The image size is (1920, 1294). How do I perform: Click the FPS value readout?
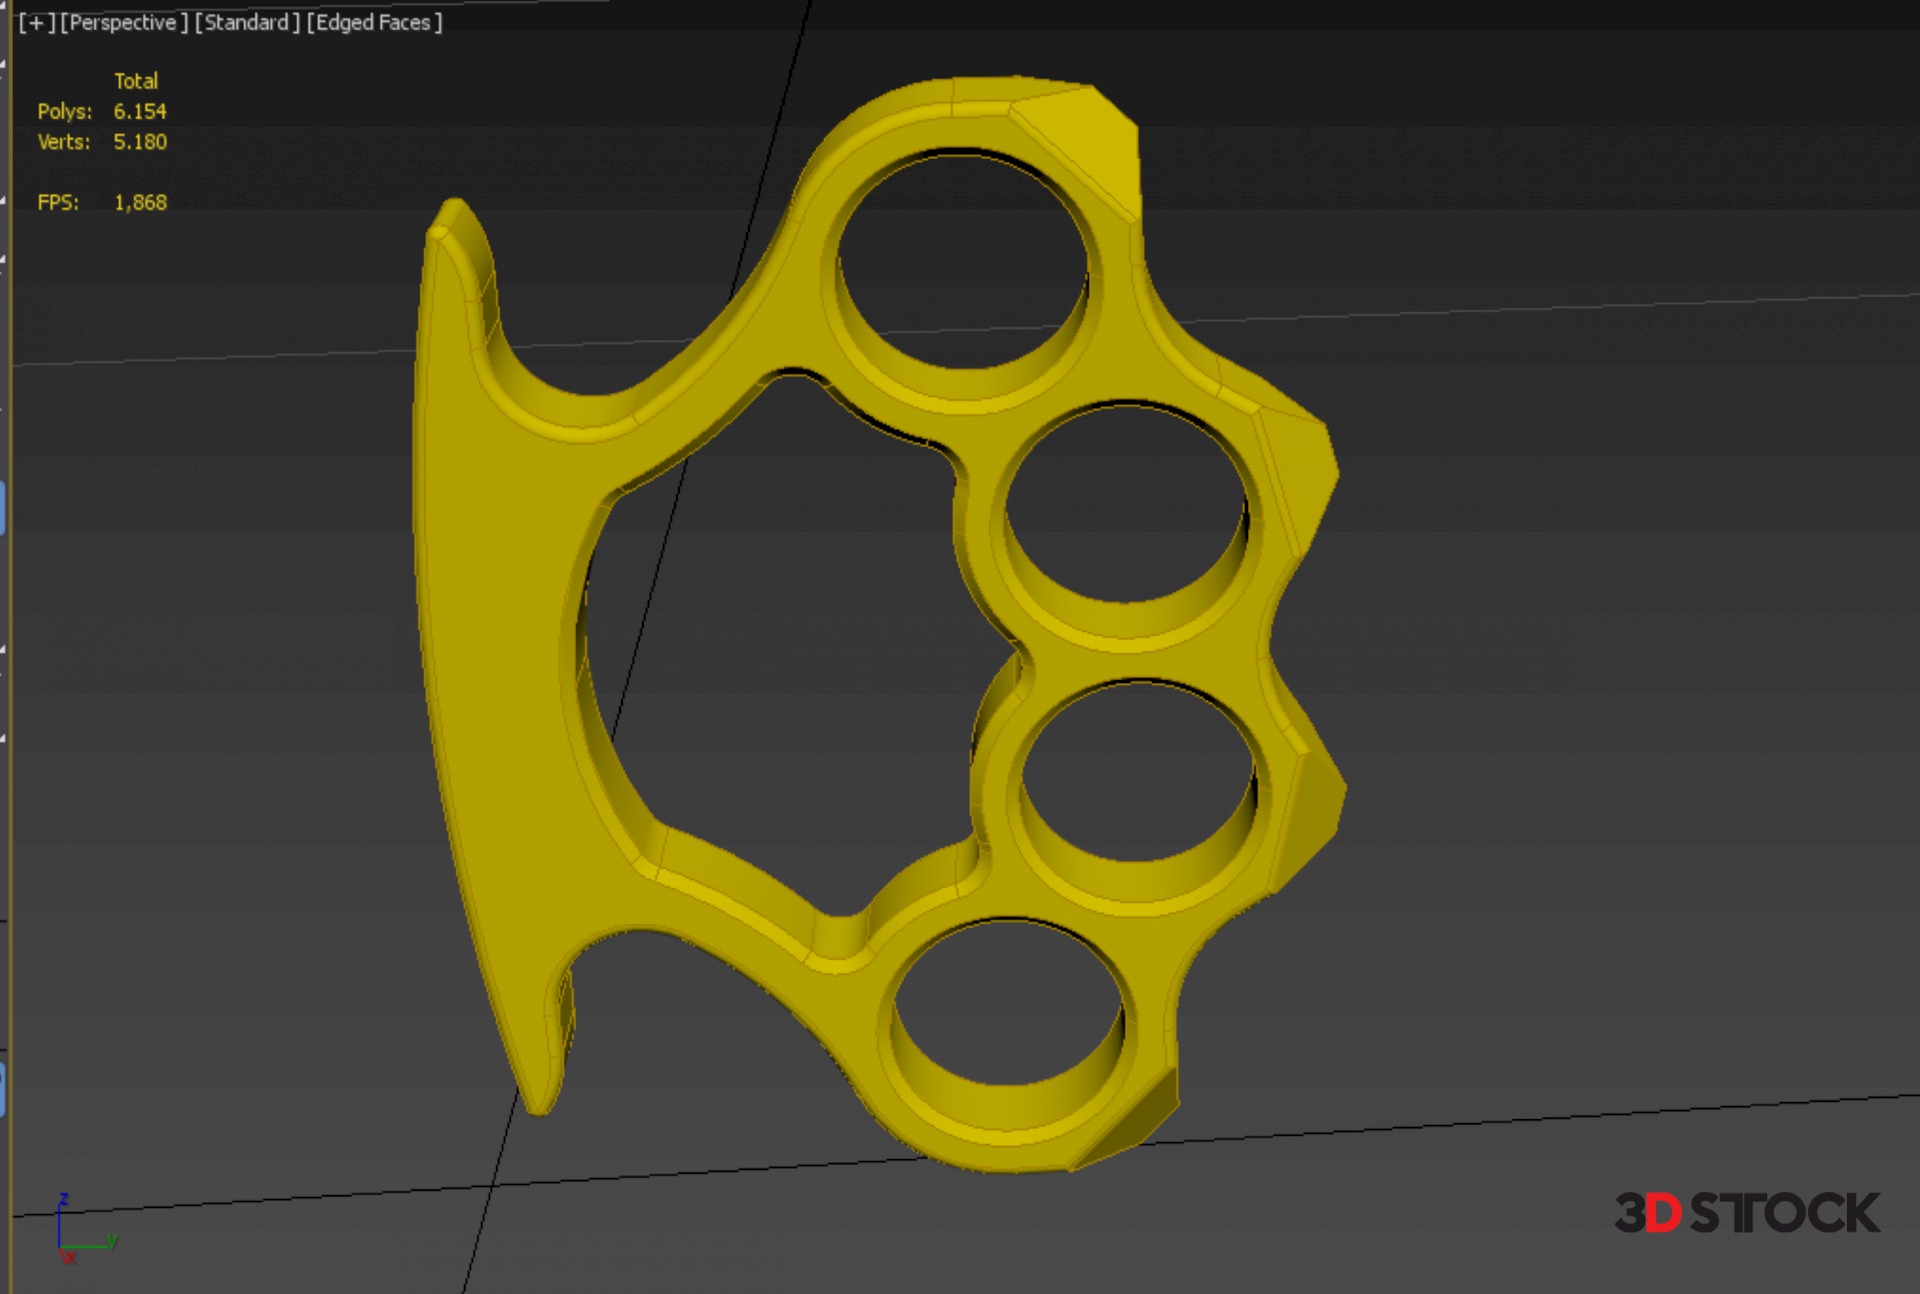[x=140, y=203]
